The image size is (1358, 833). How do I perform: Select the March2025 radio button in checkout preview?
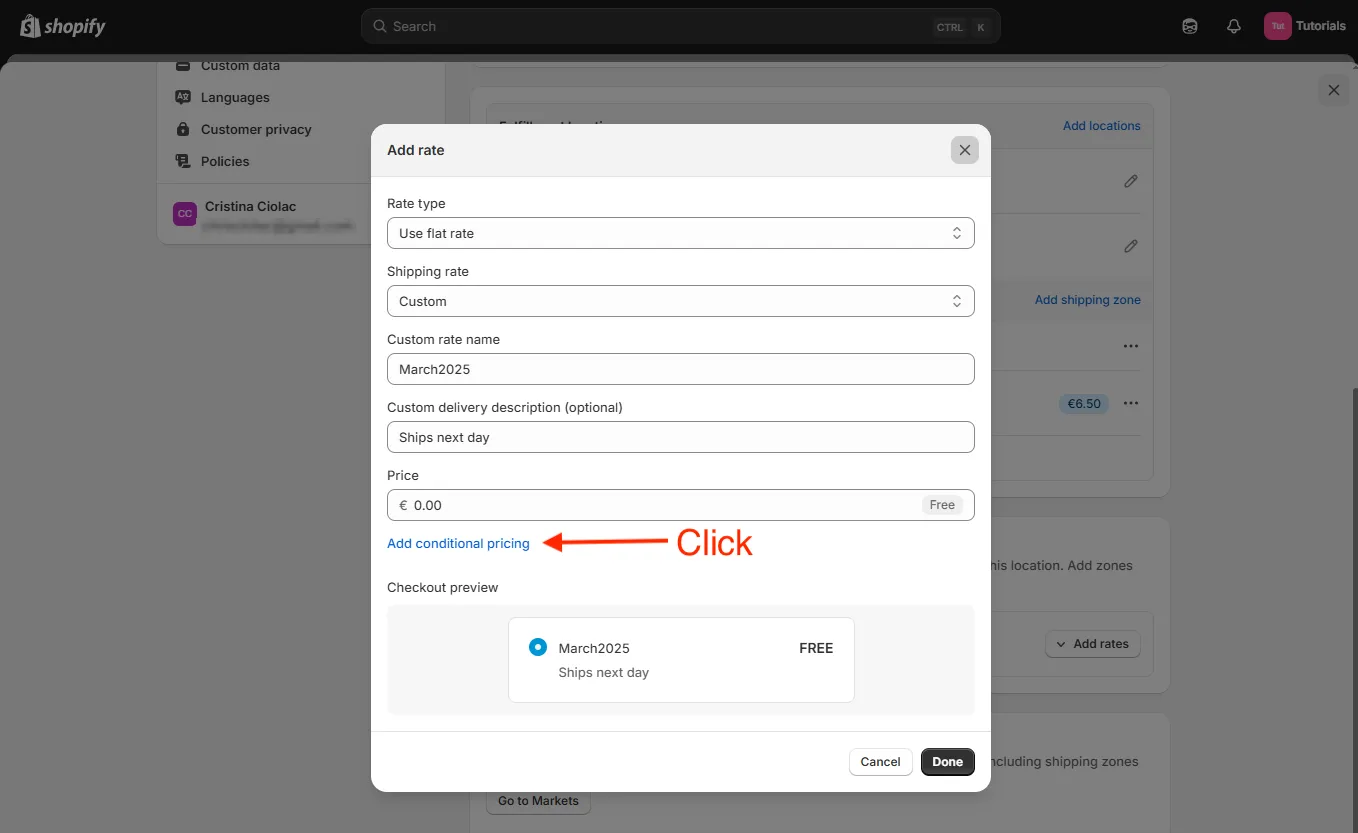[538, 647]
